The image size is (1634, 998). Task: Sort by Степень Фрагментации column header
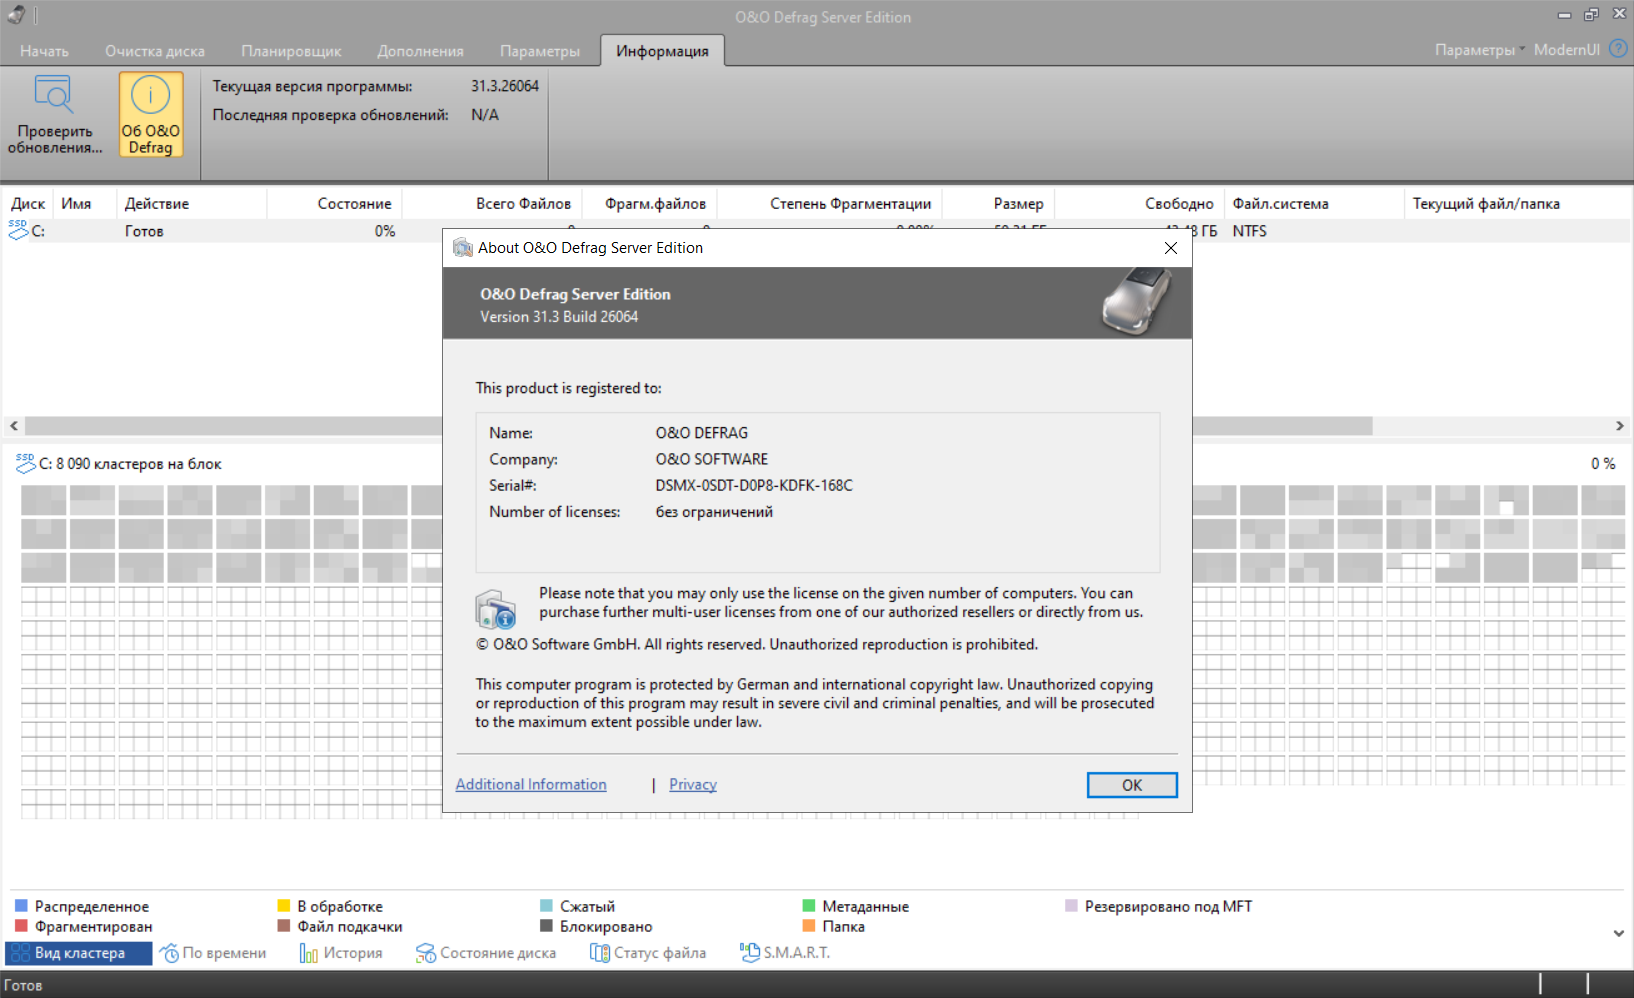829,204
